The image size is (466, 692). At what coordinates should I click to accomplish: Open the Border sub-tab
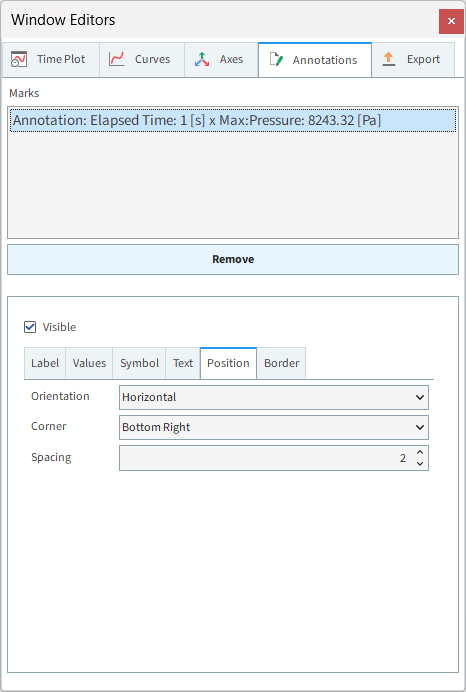(281, 363)
